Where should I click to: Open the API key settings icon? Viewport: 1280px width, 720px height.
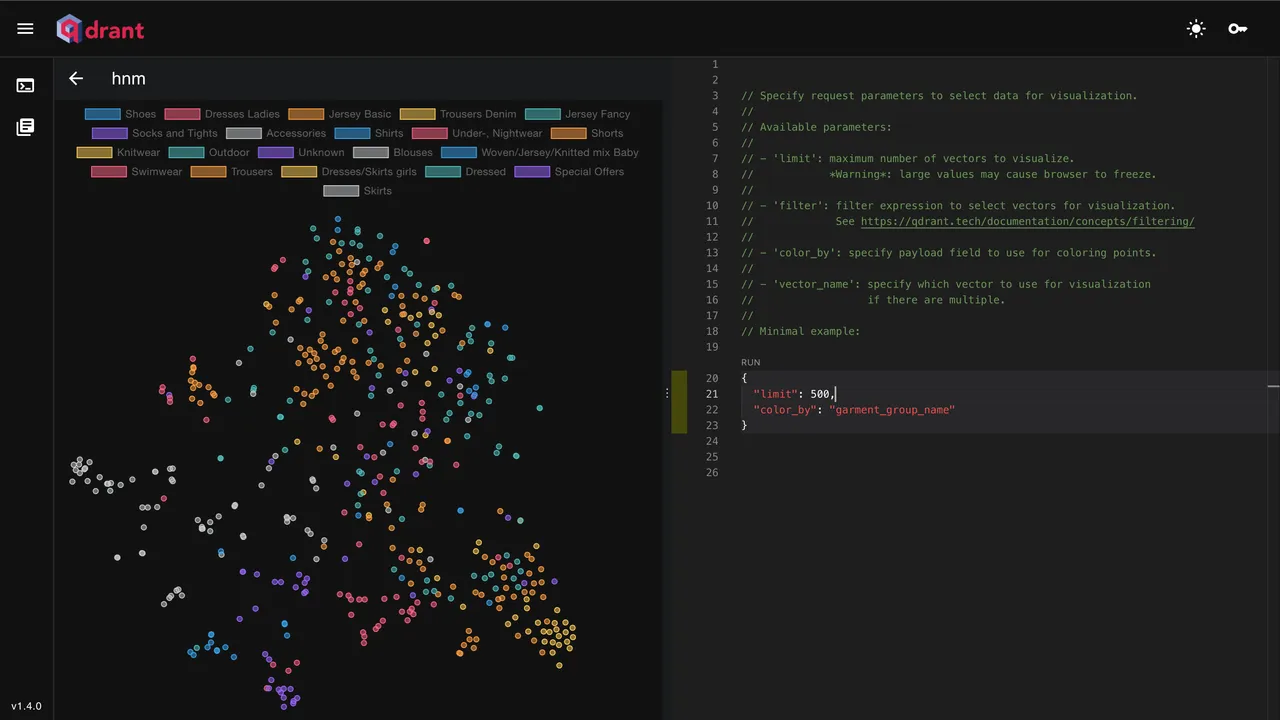[1238, 29]
